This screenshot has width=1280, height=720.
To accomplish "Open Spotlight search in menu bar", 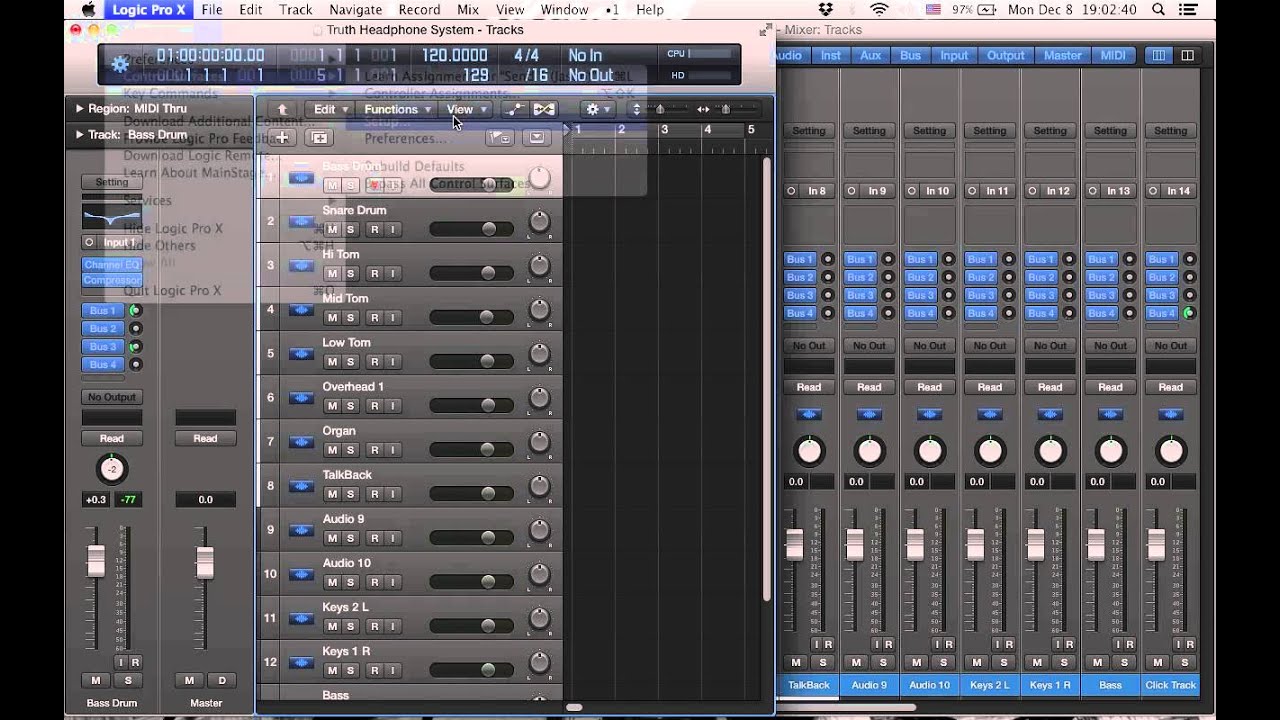I will (1158, 10).
